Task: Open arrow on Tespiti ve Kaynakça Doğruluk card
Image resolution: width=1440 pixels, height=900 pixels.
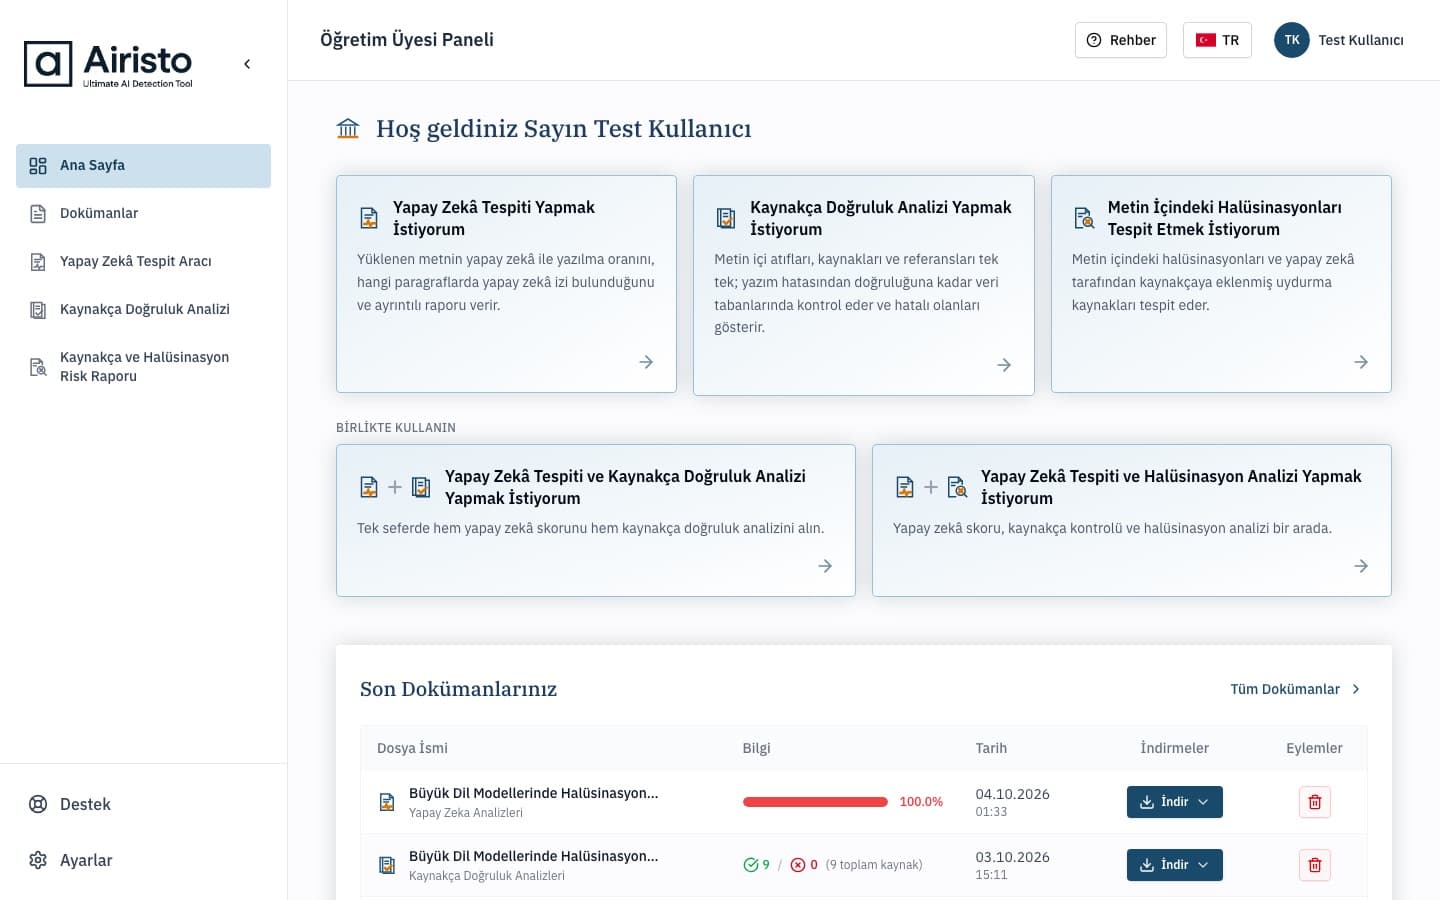Action: click(825, 566)
